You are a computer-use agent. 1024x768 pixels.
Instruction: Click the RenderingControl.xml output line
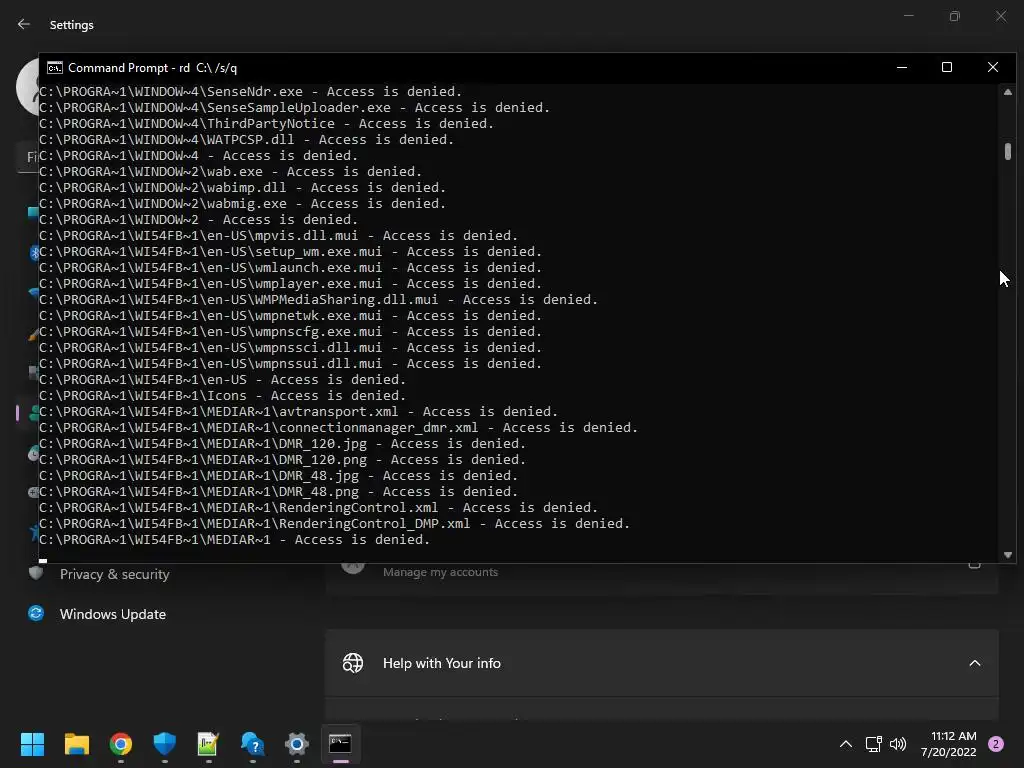tap(319, 507)
